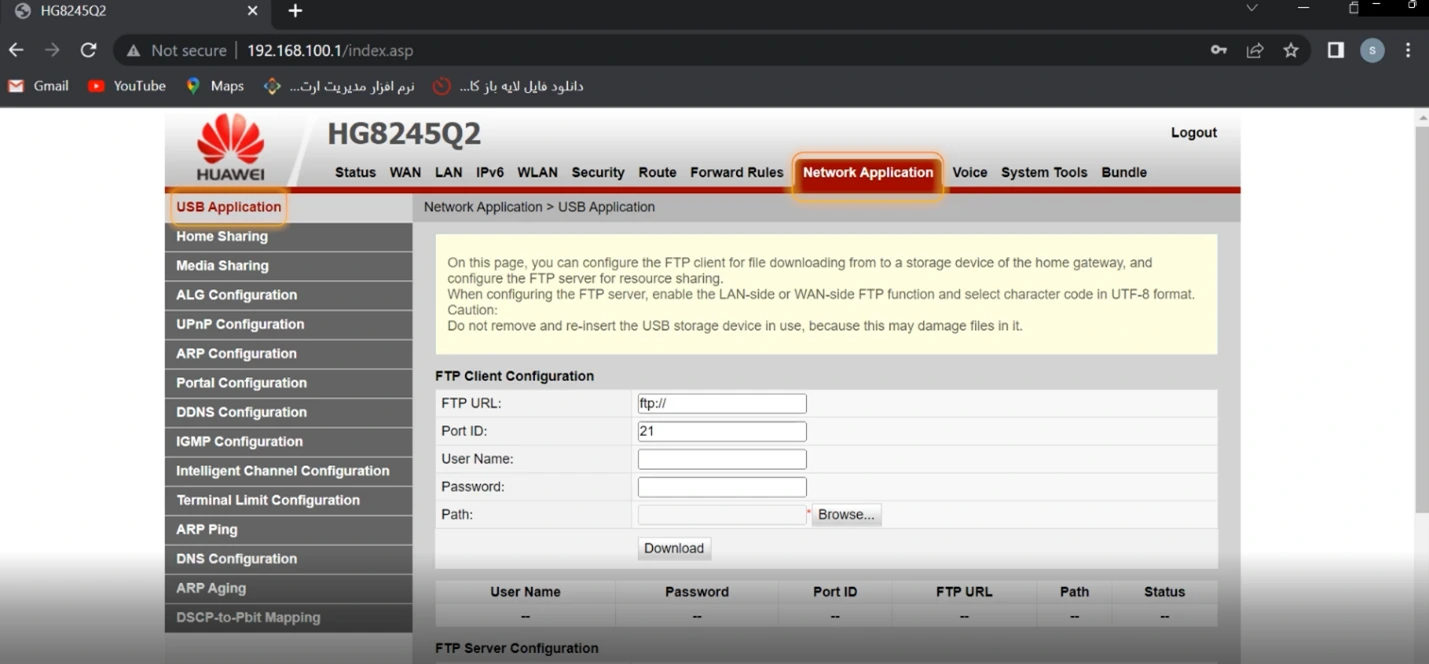Open Portal Configuration in the sidebar
This screenshot has height=664, width=1429.
click(x=288, y=383)
